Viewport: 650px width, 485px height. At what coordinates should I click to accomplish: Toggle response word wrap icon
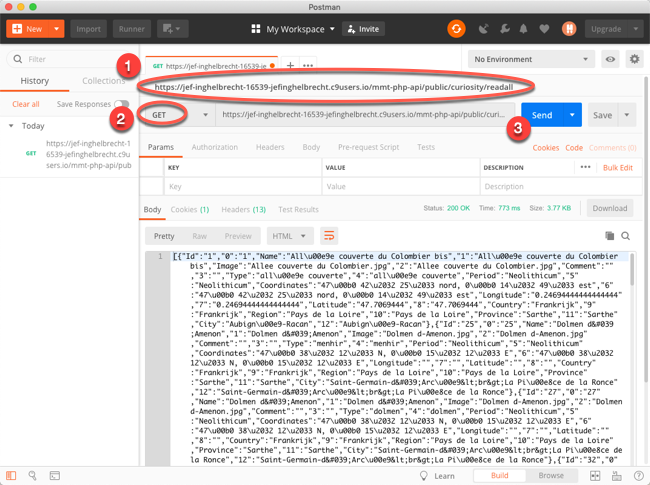[329, 236]
